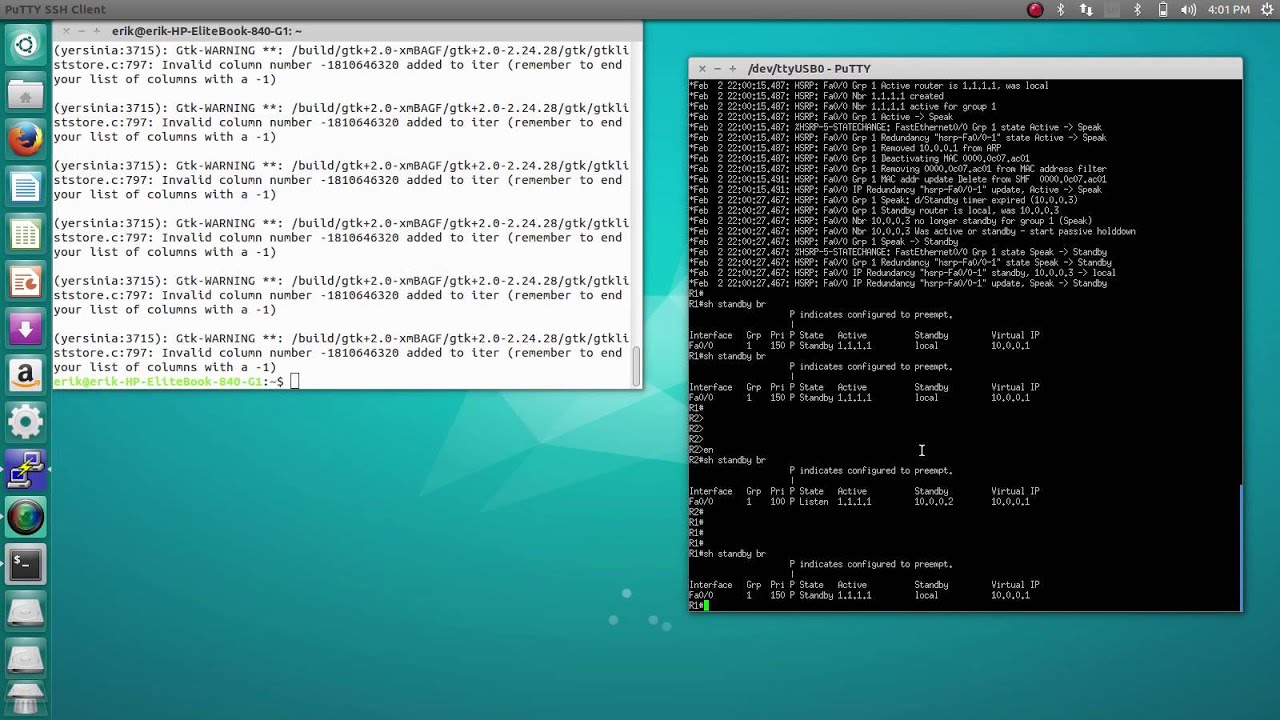Maximize the /dev/ttyUSB0 PuTTY window

pos(732,68)
